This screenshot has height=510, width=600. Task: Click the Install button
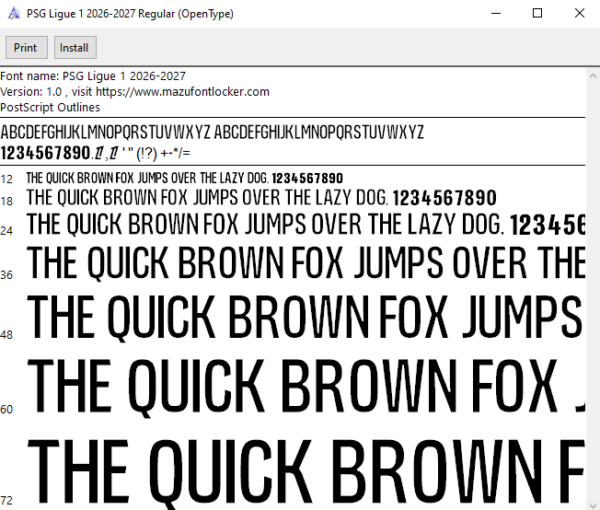[x=75, y=48]
